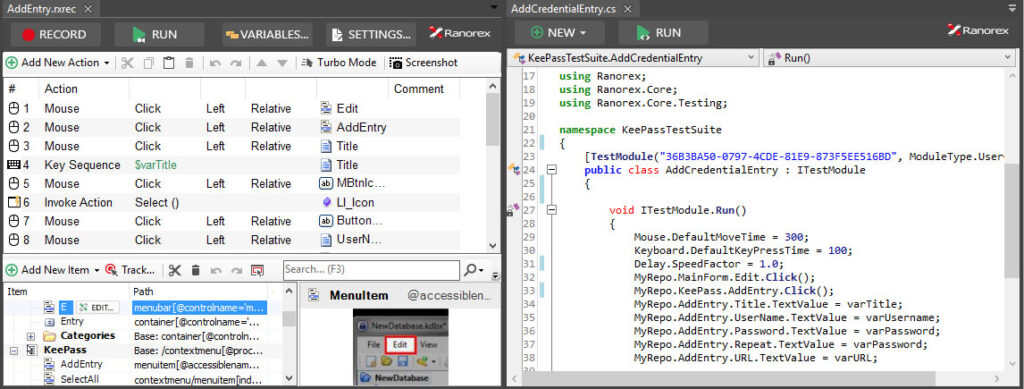Click the Track... button in repository toolbar

click(x=130, y=270)
